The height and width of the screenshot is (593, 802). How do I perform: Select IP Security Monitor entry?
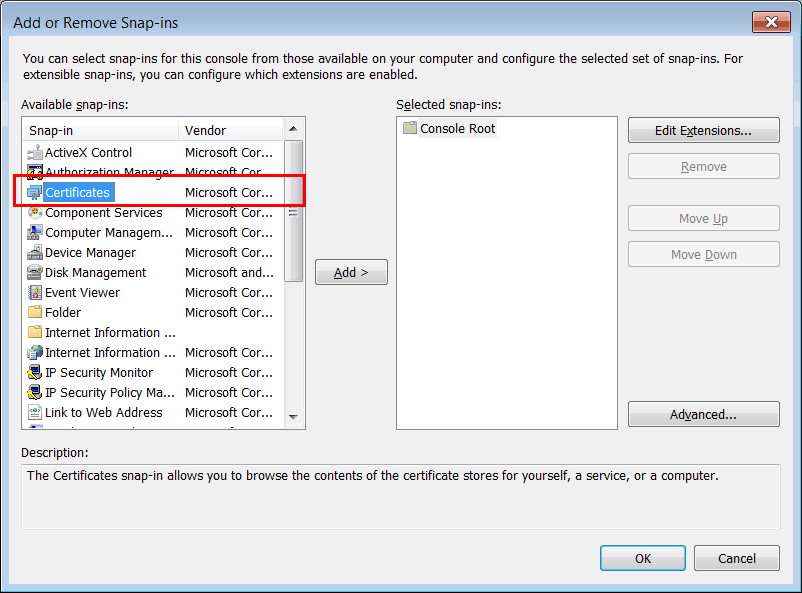pos(99,372)
